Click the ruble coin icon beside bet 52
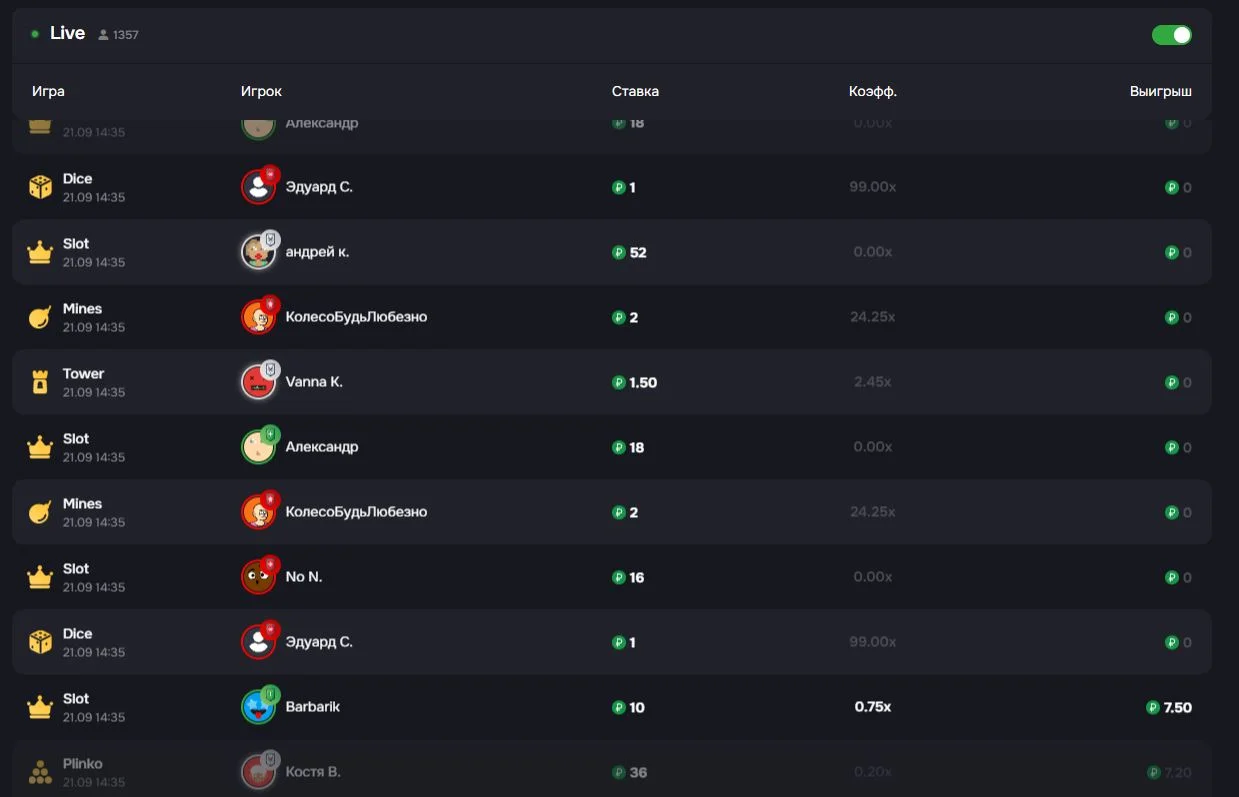 point(619,252)
